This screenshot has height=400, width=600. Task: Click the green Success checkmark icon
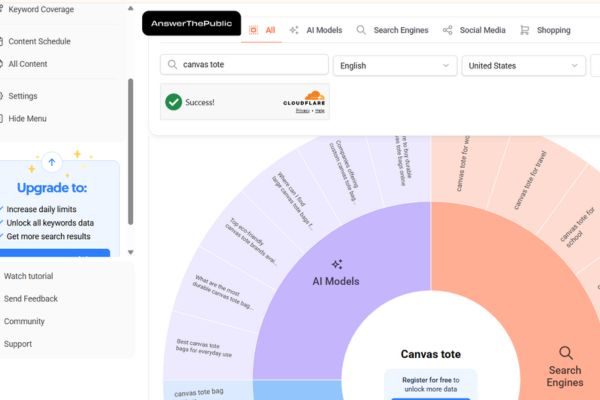point(174,102)
